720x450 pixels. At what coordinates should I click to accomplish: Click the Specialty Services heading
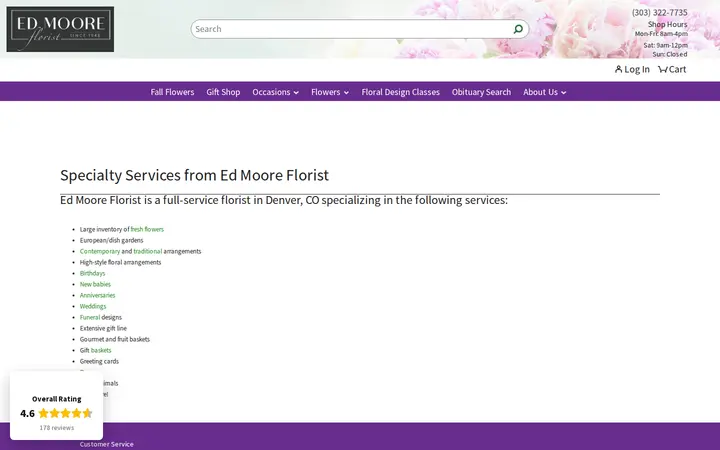pos(194,175)
